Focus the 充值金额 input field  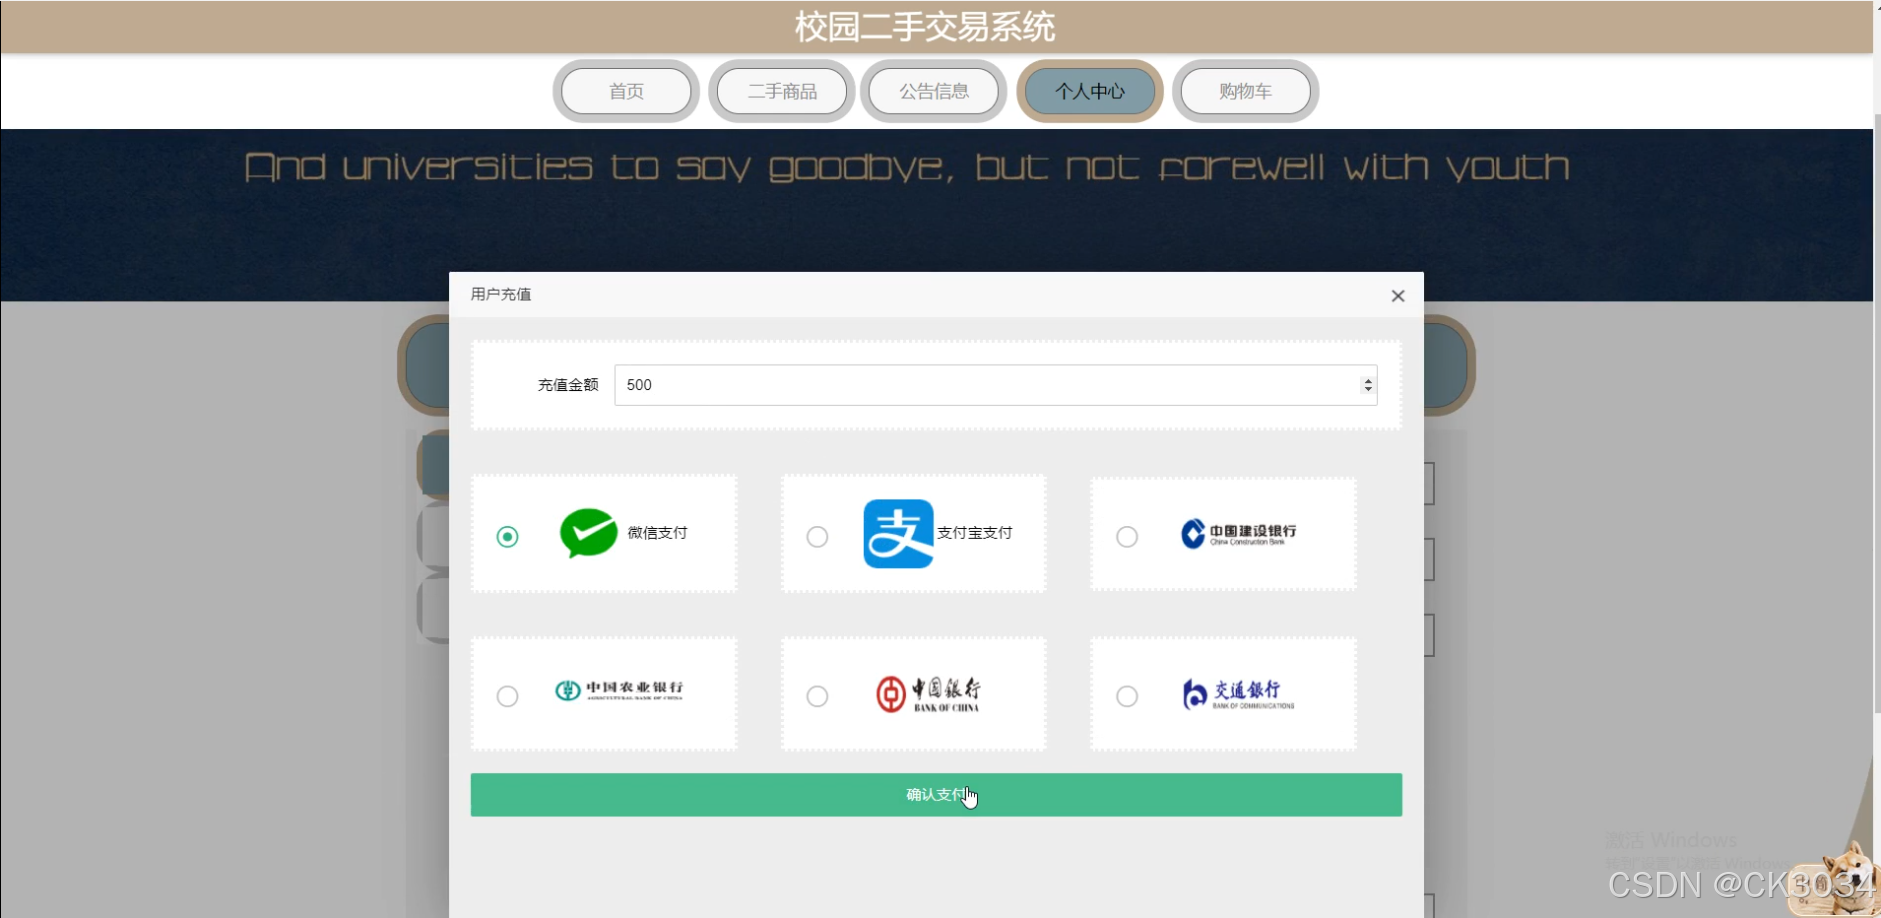coord(995,385)
